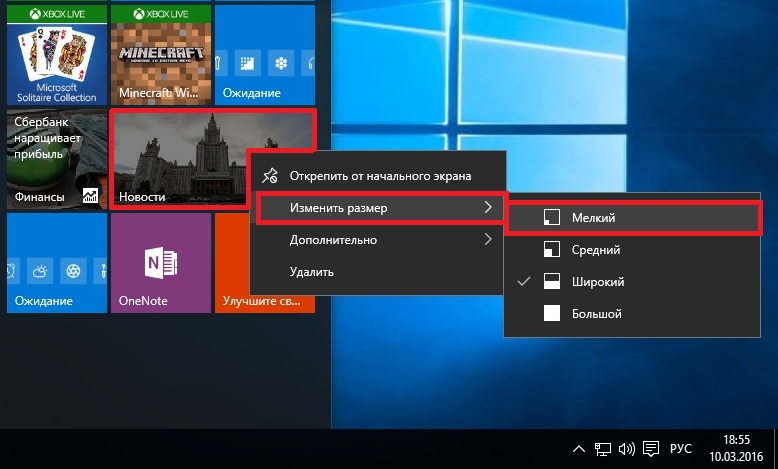Screen dimensions: 778x469
Task: Launch the Minecraft Windows 10 Edition tile
Action: 161,55
